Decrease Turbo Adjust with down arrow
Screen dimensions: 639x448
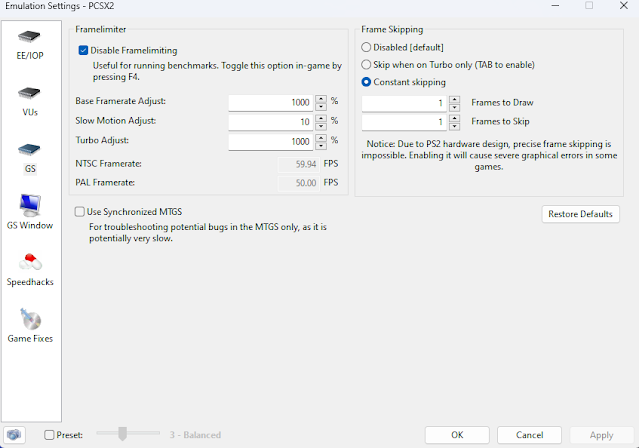[321, 146]
